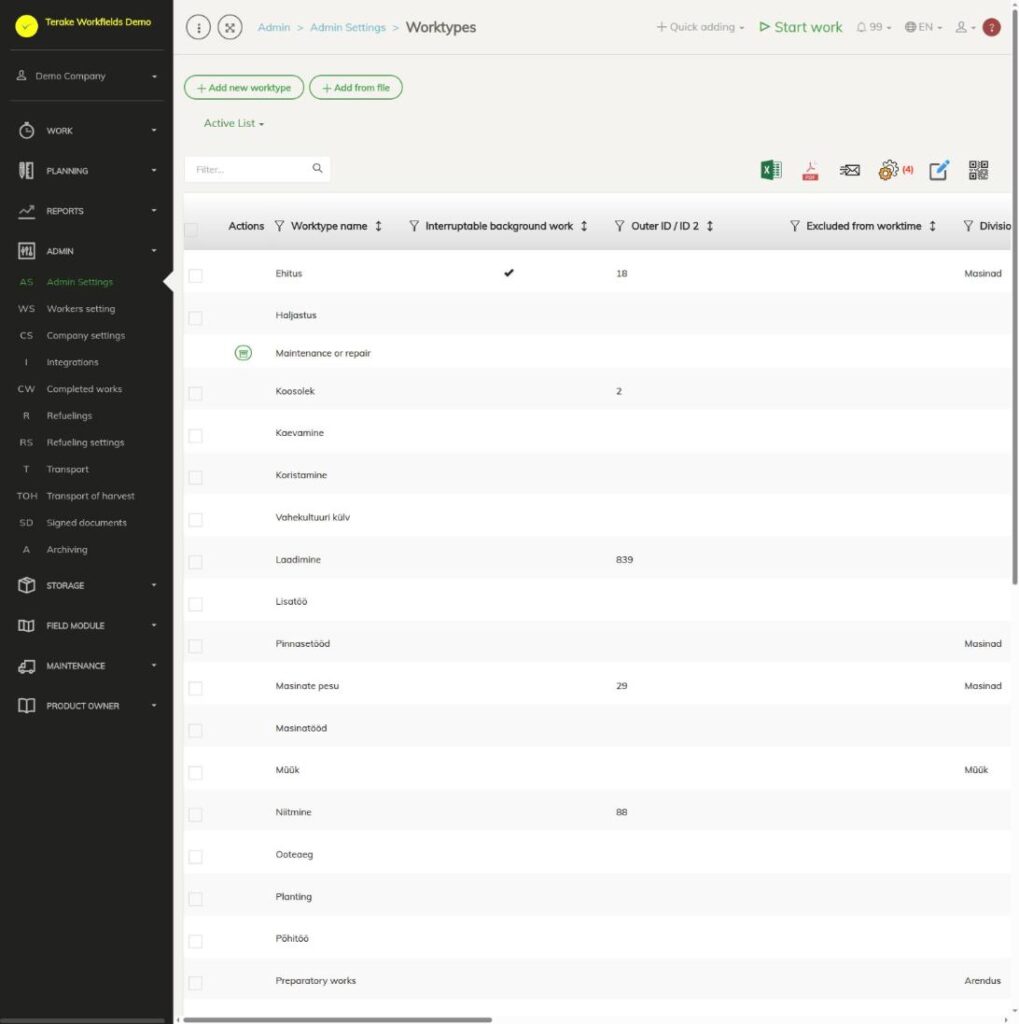Click Add from file button
Screen dimensions: 1019x1024
pos(356,88)
